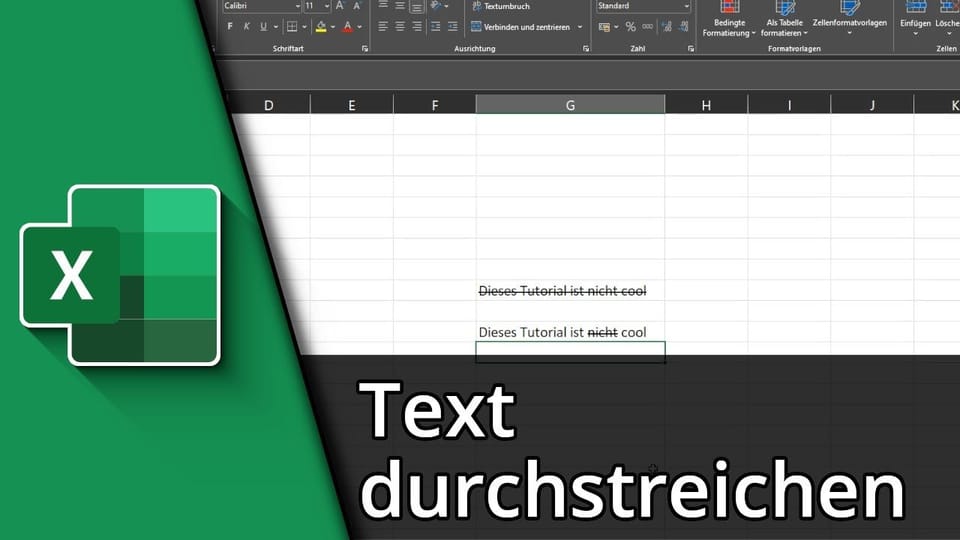Toggle Textumbruch wrap text
The width and height of the screenshot is (960, 540).
500,6
